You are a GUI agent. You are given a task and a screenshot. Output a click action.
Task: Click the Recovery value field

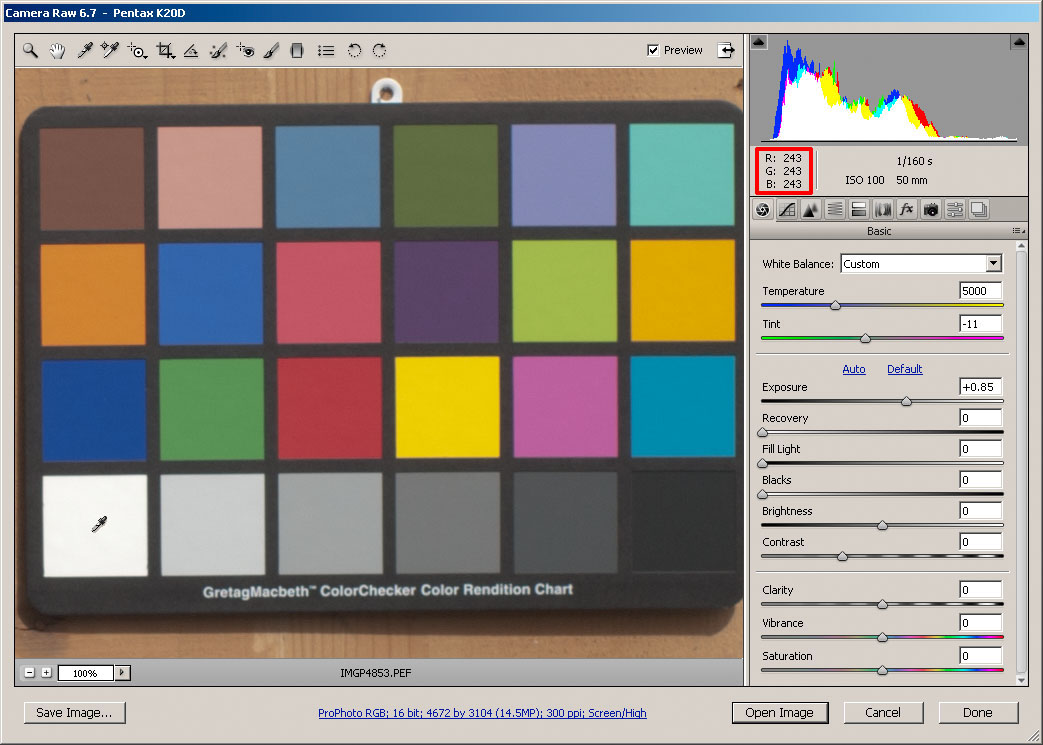pos(980,418)
